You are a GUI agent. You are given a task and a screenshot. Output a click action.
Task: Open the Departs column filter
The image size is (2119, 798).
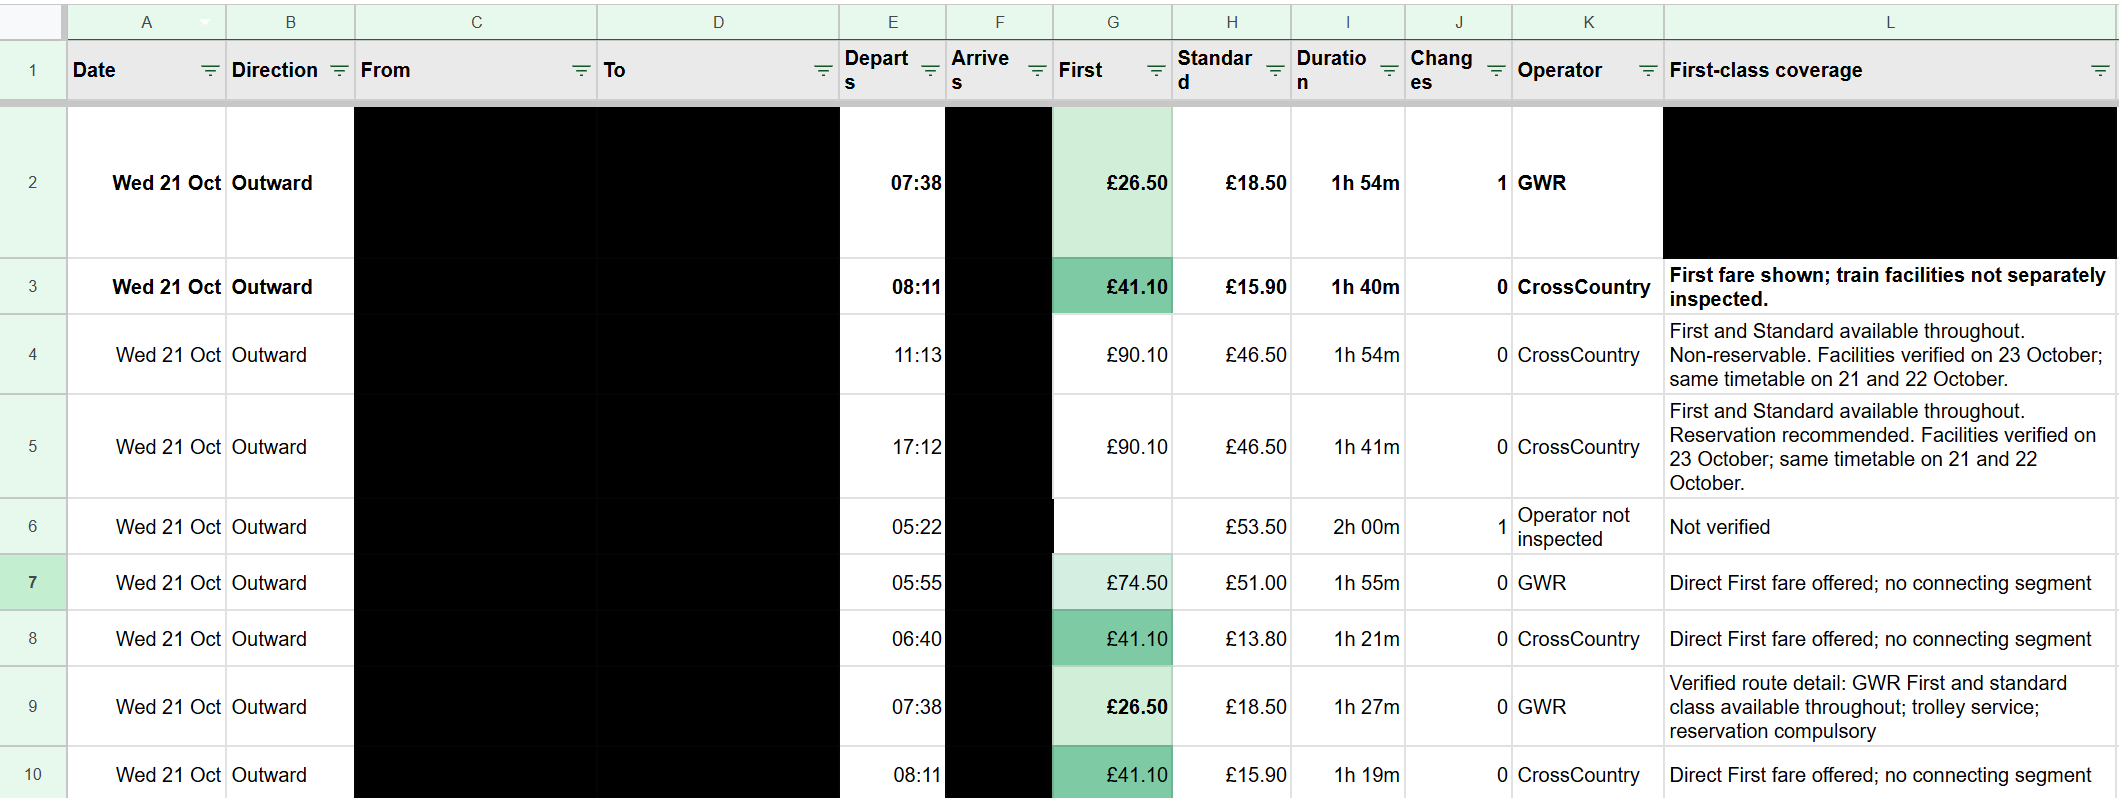tap(929, 70)
